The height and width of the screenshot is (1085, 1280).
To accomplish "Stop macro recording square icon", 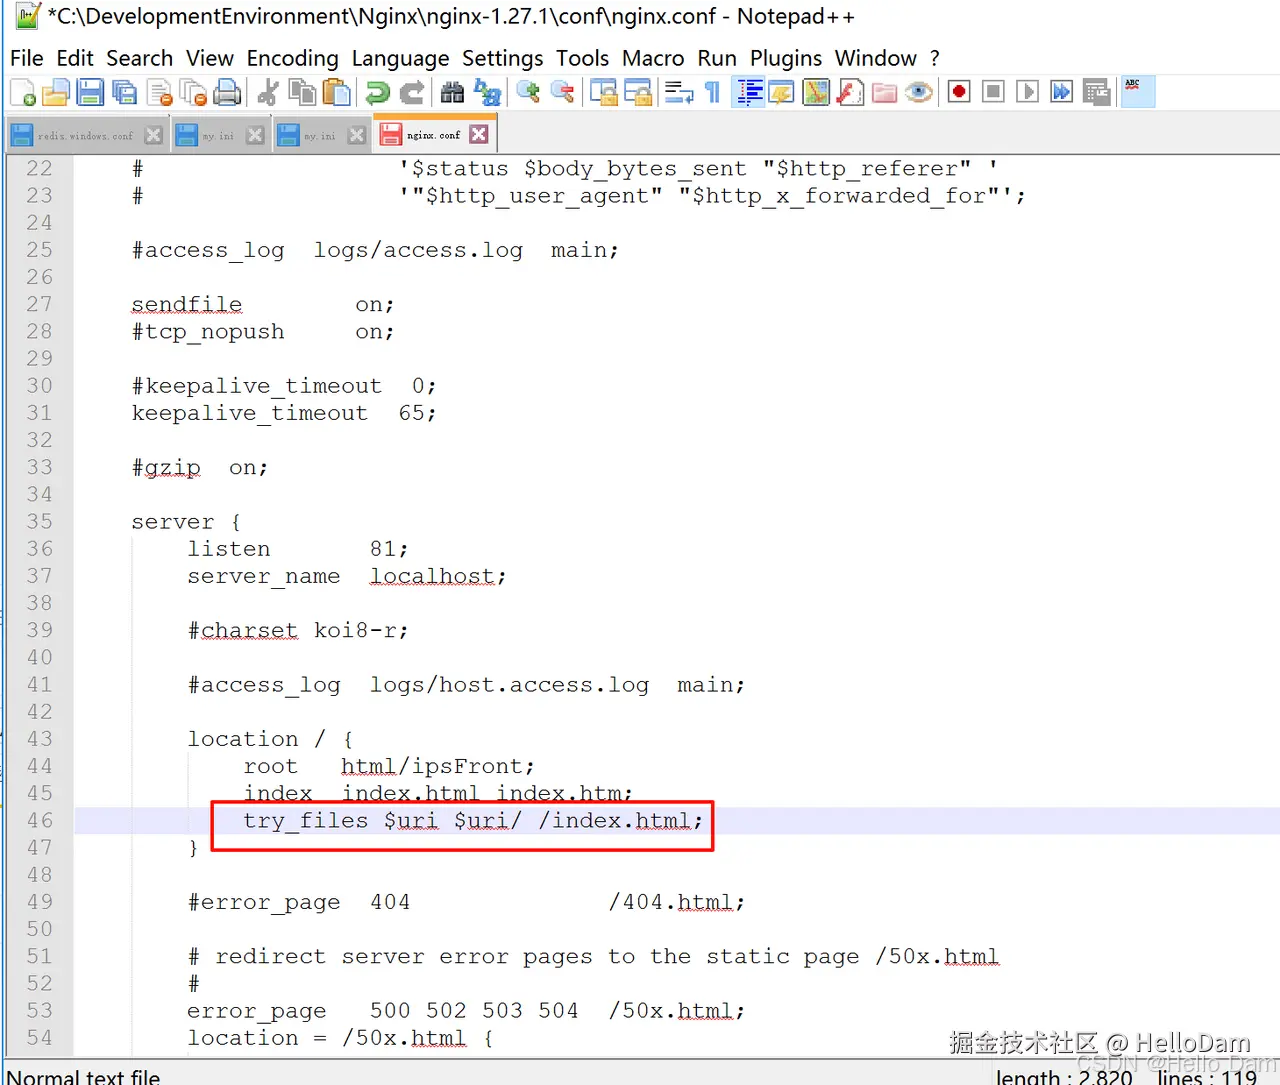I will 993,92.
